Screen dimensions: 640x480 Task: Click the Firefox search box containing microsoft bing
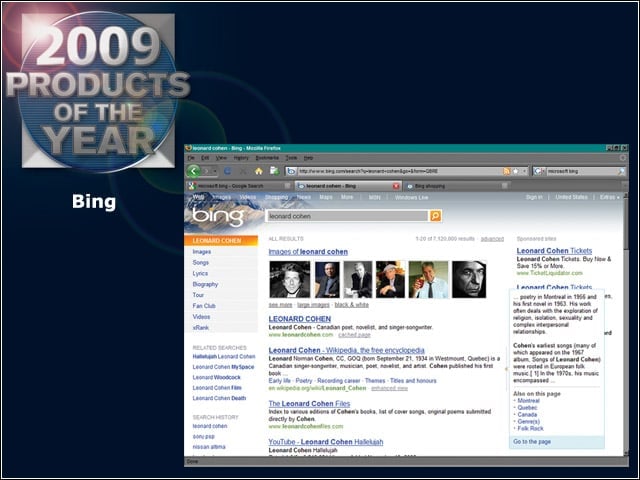point(581,171)
